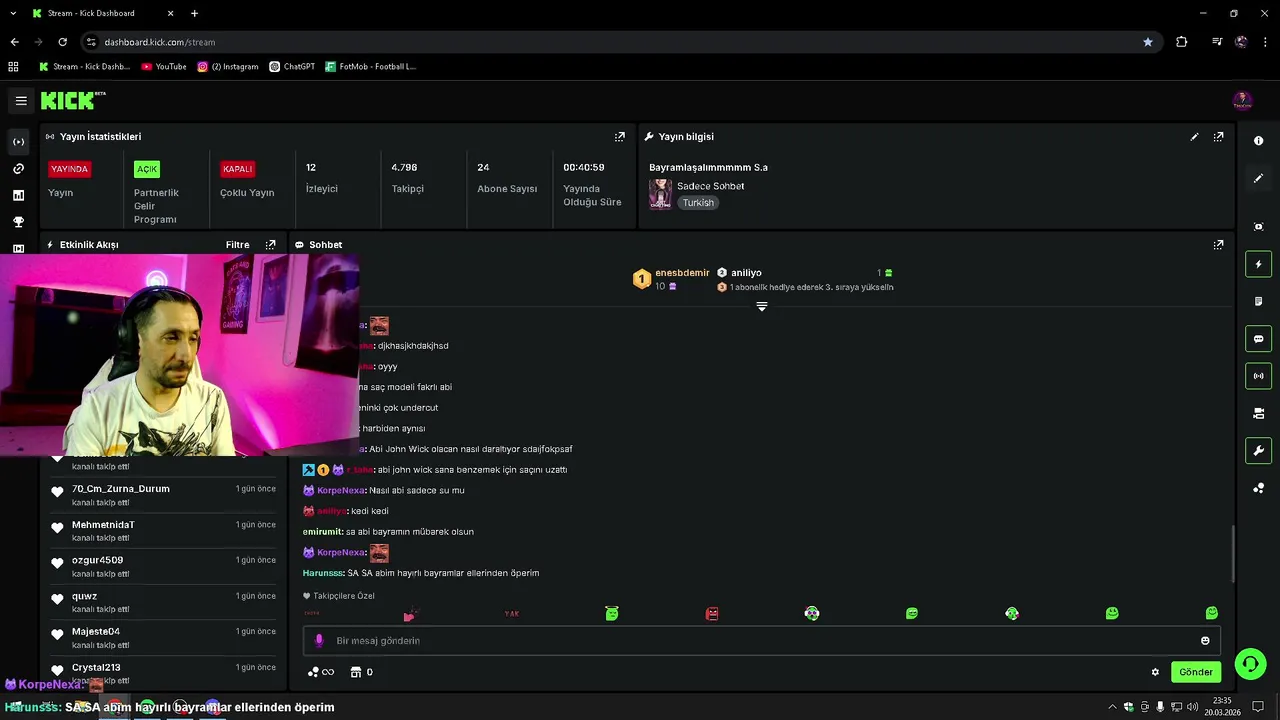
Task: Open the info icon in right sidebar
Action: tap(1258, 141)
